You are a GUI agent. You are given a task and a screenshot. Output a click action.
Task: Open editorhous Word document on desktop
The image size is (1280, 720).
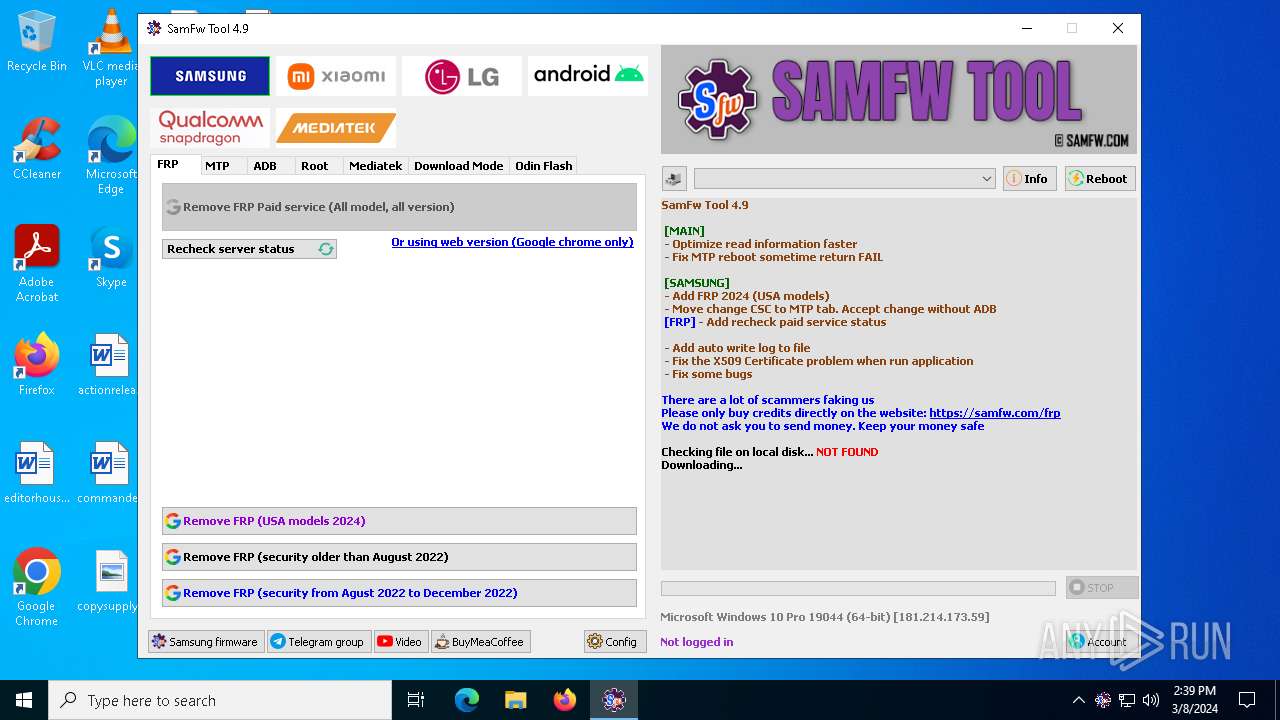[37, 473]
